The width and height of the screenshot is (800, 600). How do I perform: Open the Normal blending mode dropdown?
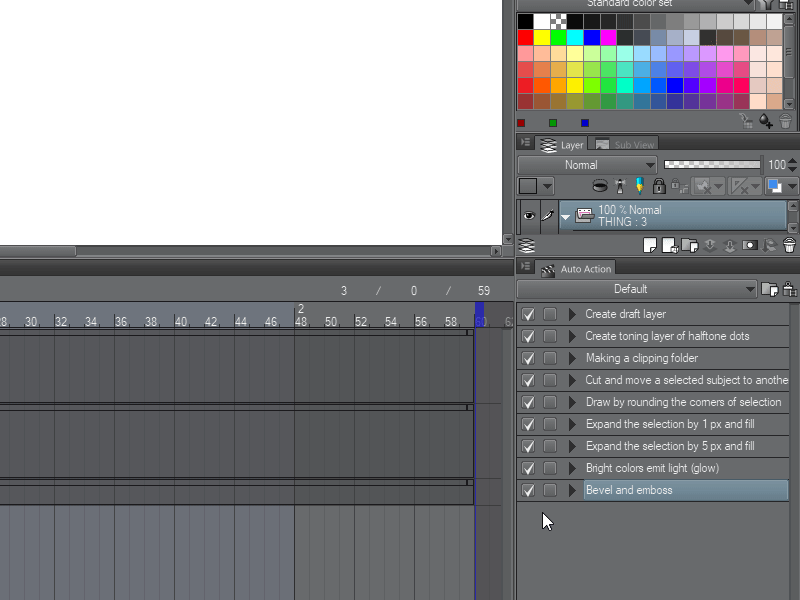587,165
